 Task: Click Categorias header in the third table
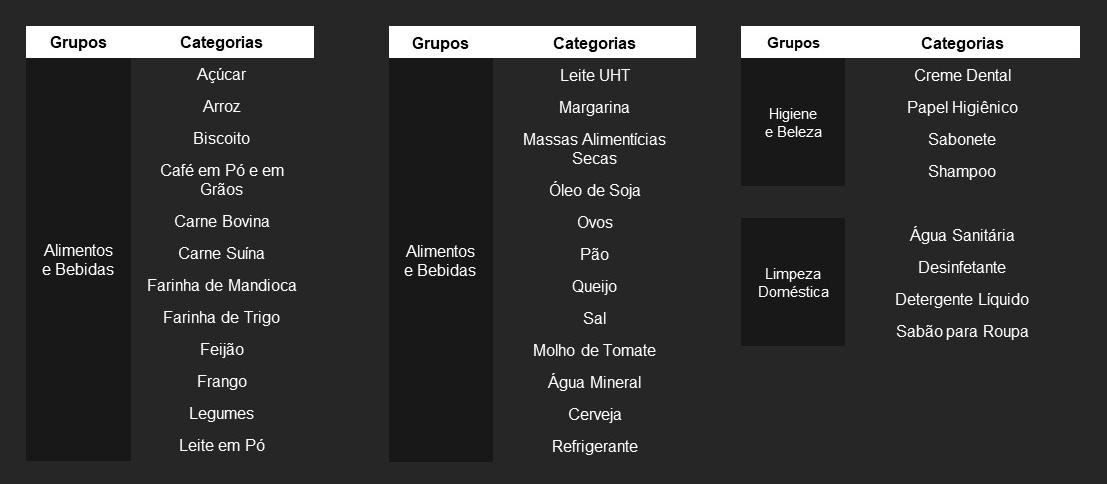point(962,43)
